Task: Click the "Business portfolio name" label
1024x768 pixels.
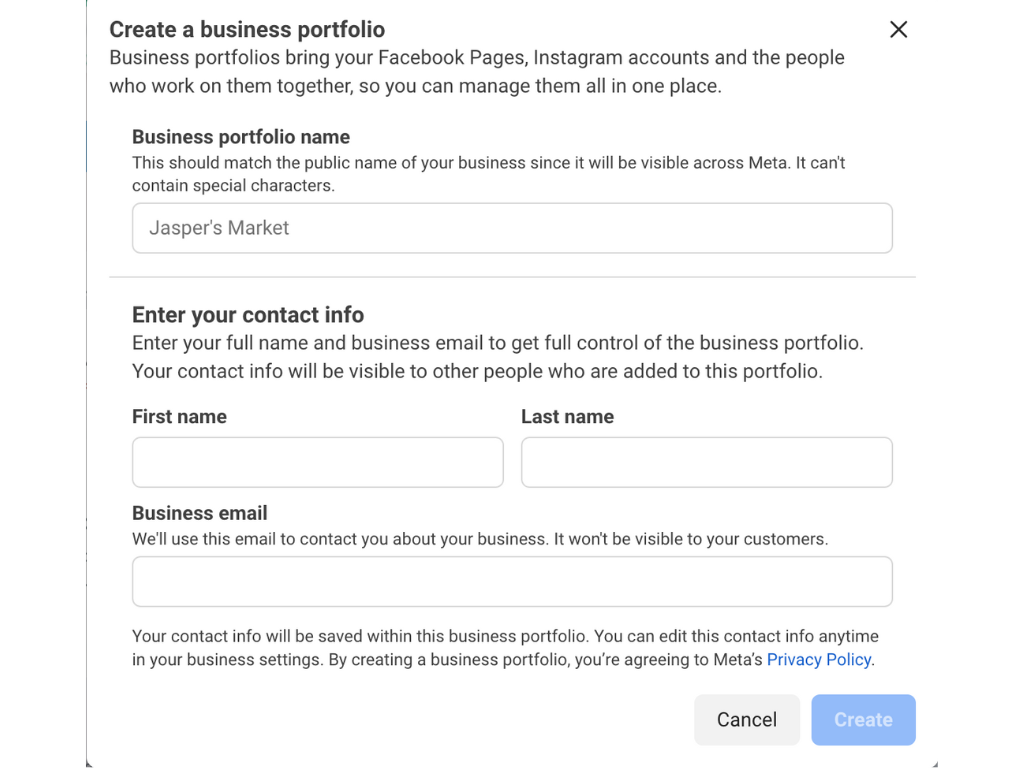Action: (x=241, y=137)
